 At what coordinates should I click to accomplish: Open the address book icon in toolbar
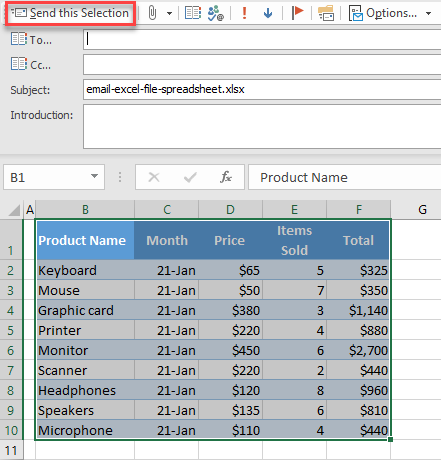(193, 13)
